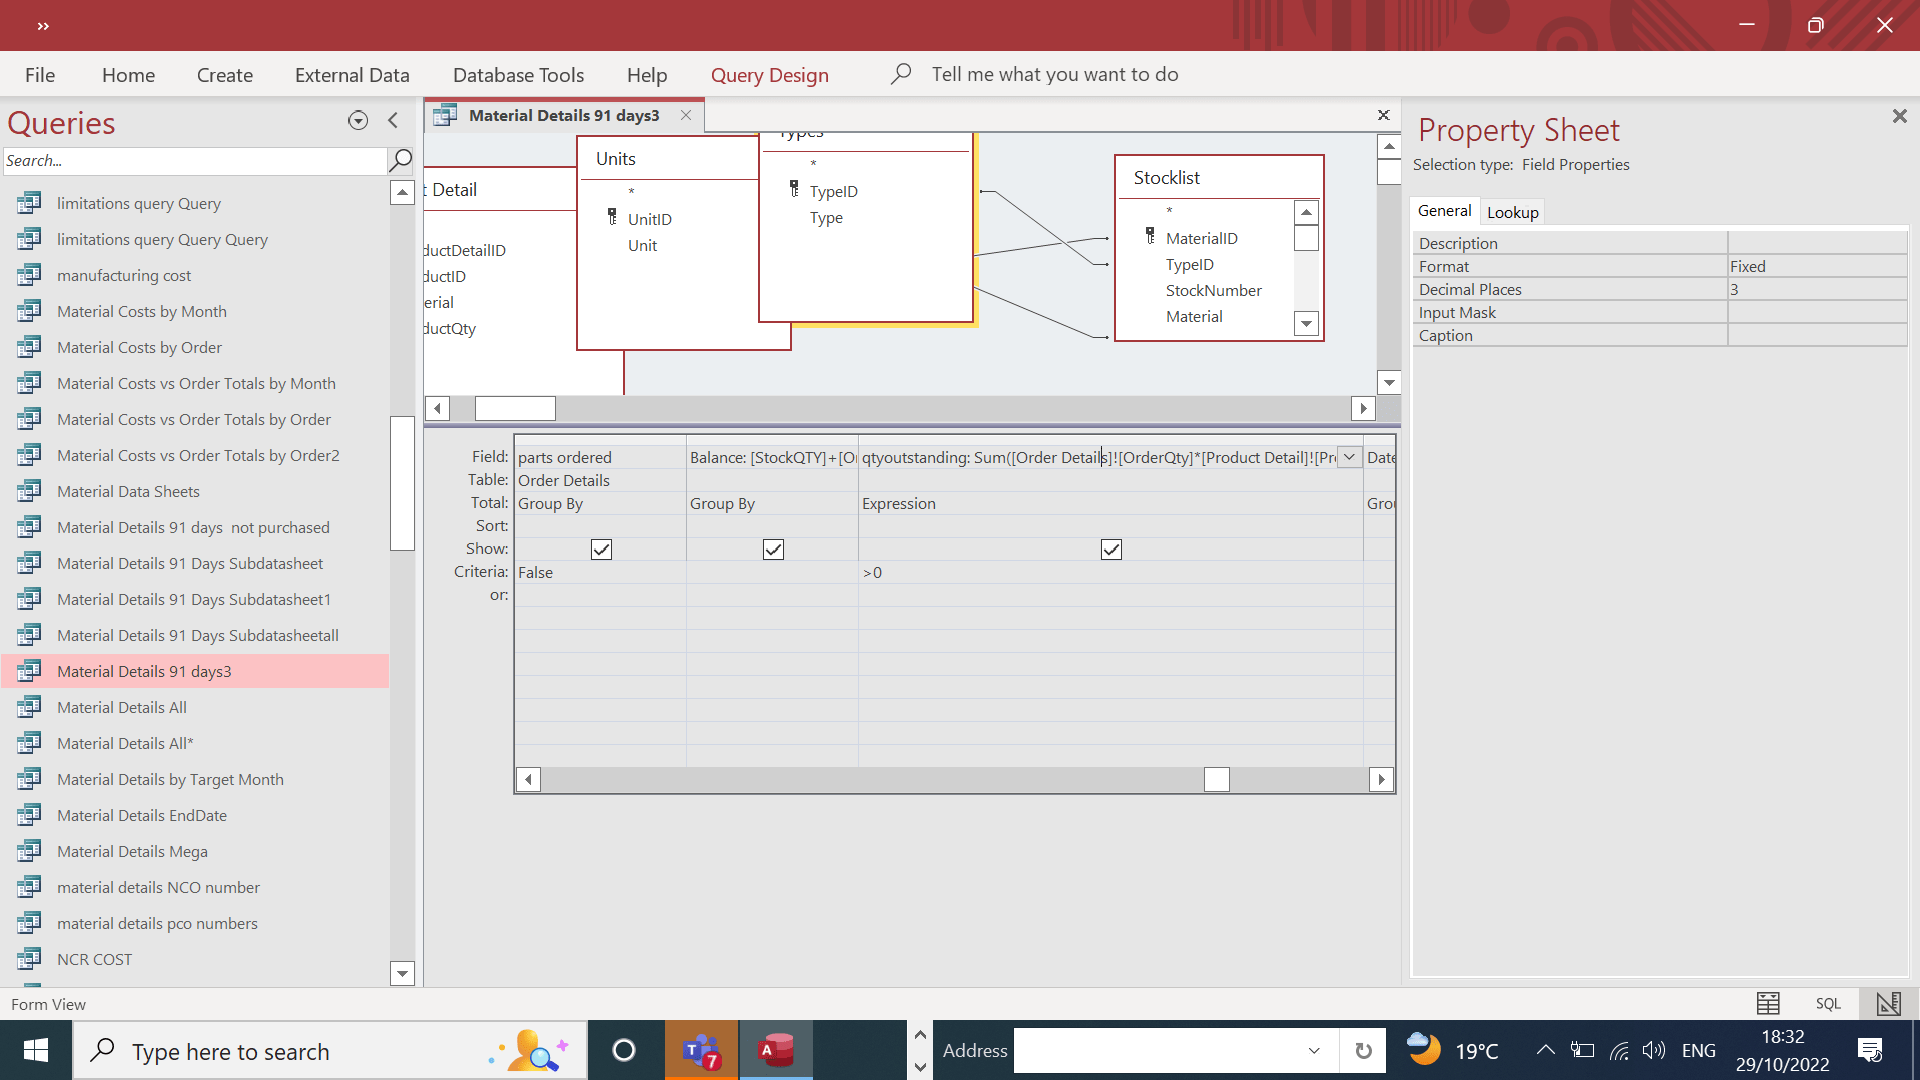Image resolution: width=1920 pixels, height=1080 pixels.
Task: Click the search magnifier in Queries pane
Action: 400,160
